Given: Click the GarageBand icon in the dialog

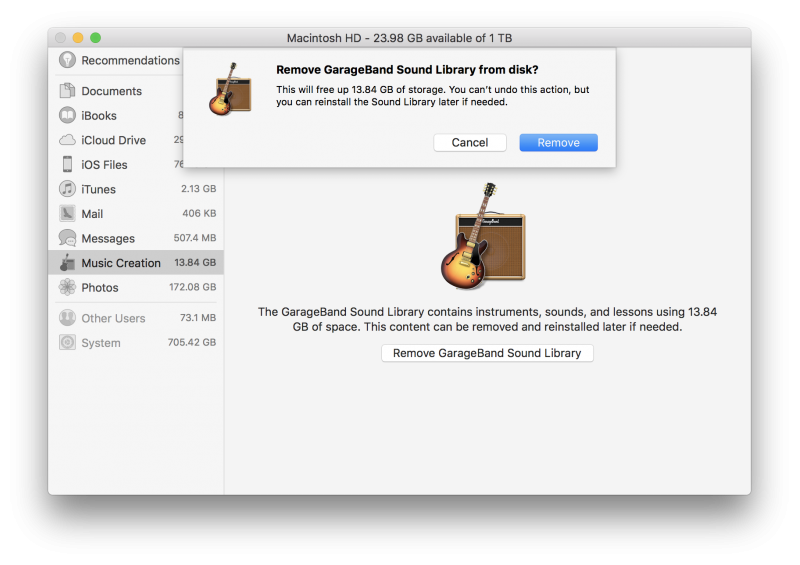Looking at the screenshot, I should tap(230, 89).
